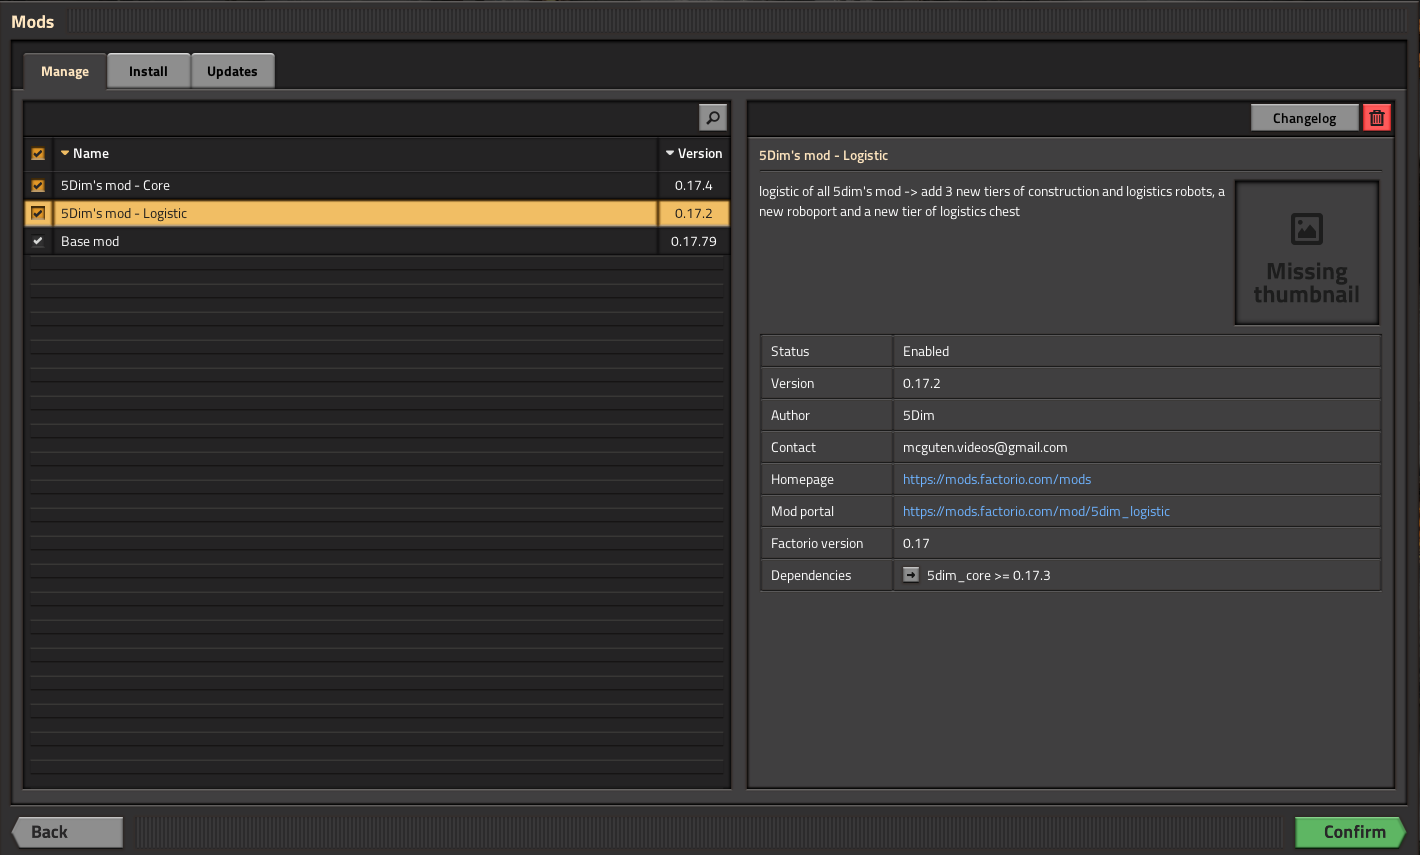Image resolution: width=1420 pixels, height=855 pixels.
Task: Select the Manage tab
Action: pos(65,71)
